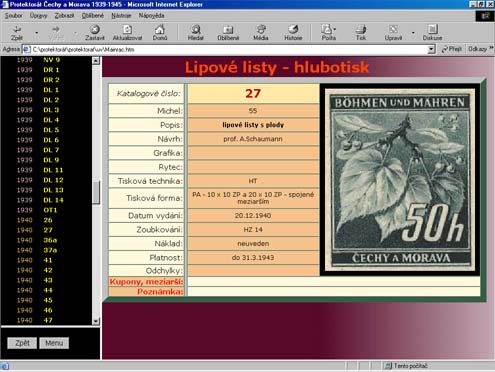The width and height of the screenshot is (495, 372).
Task: Open the Soubor menu
Action: point(13,16)
